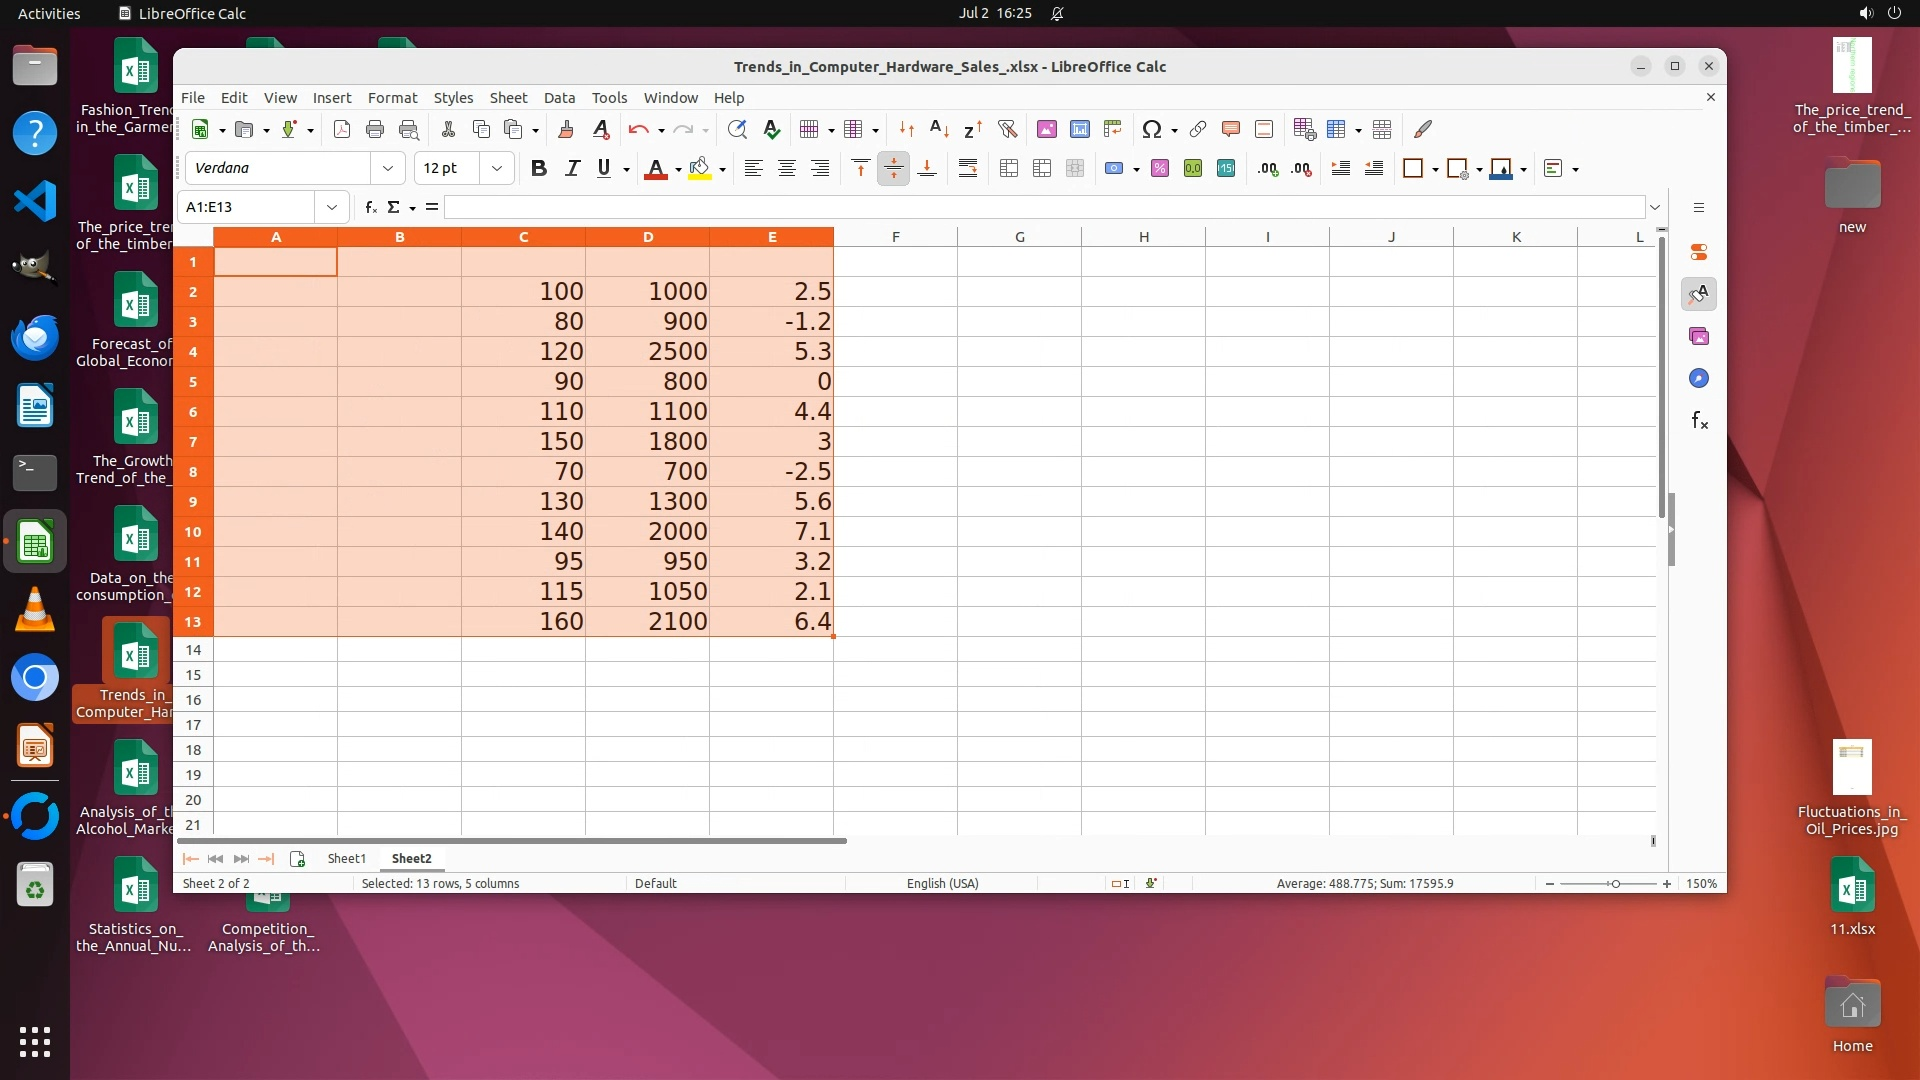Click the AutoFilter icon
1920x1080 pixels.
click(x=1007, y=129)
